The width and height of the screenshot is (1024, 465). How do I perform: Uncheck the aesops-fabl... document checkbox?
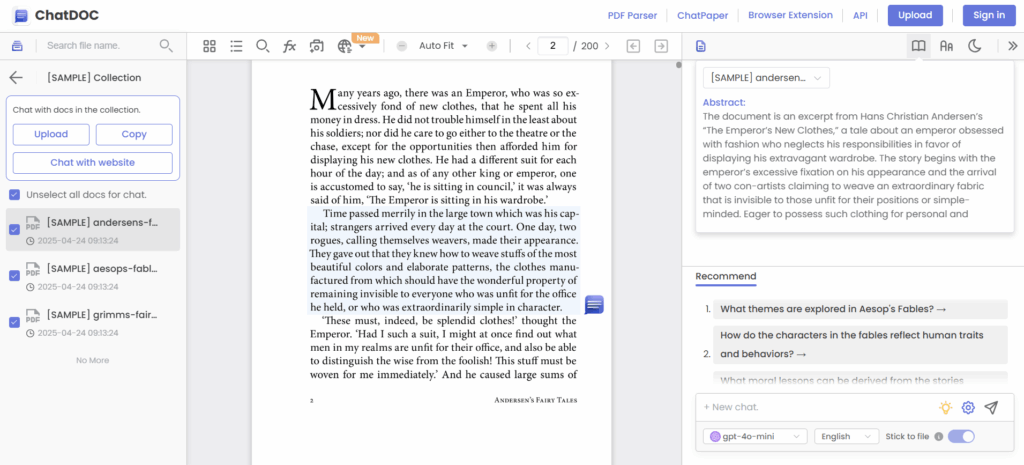pos(14,276)
